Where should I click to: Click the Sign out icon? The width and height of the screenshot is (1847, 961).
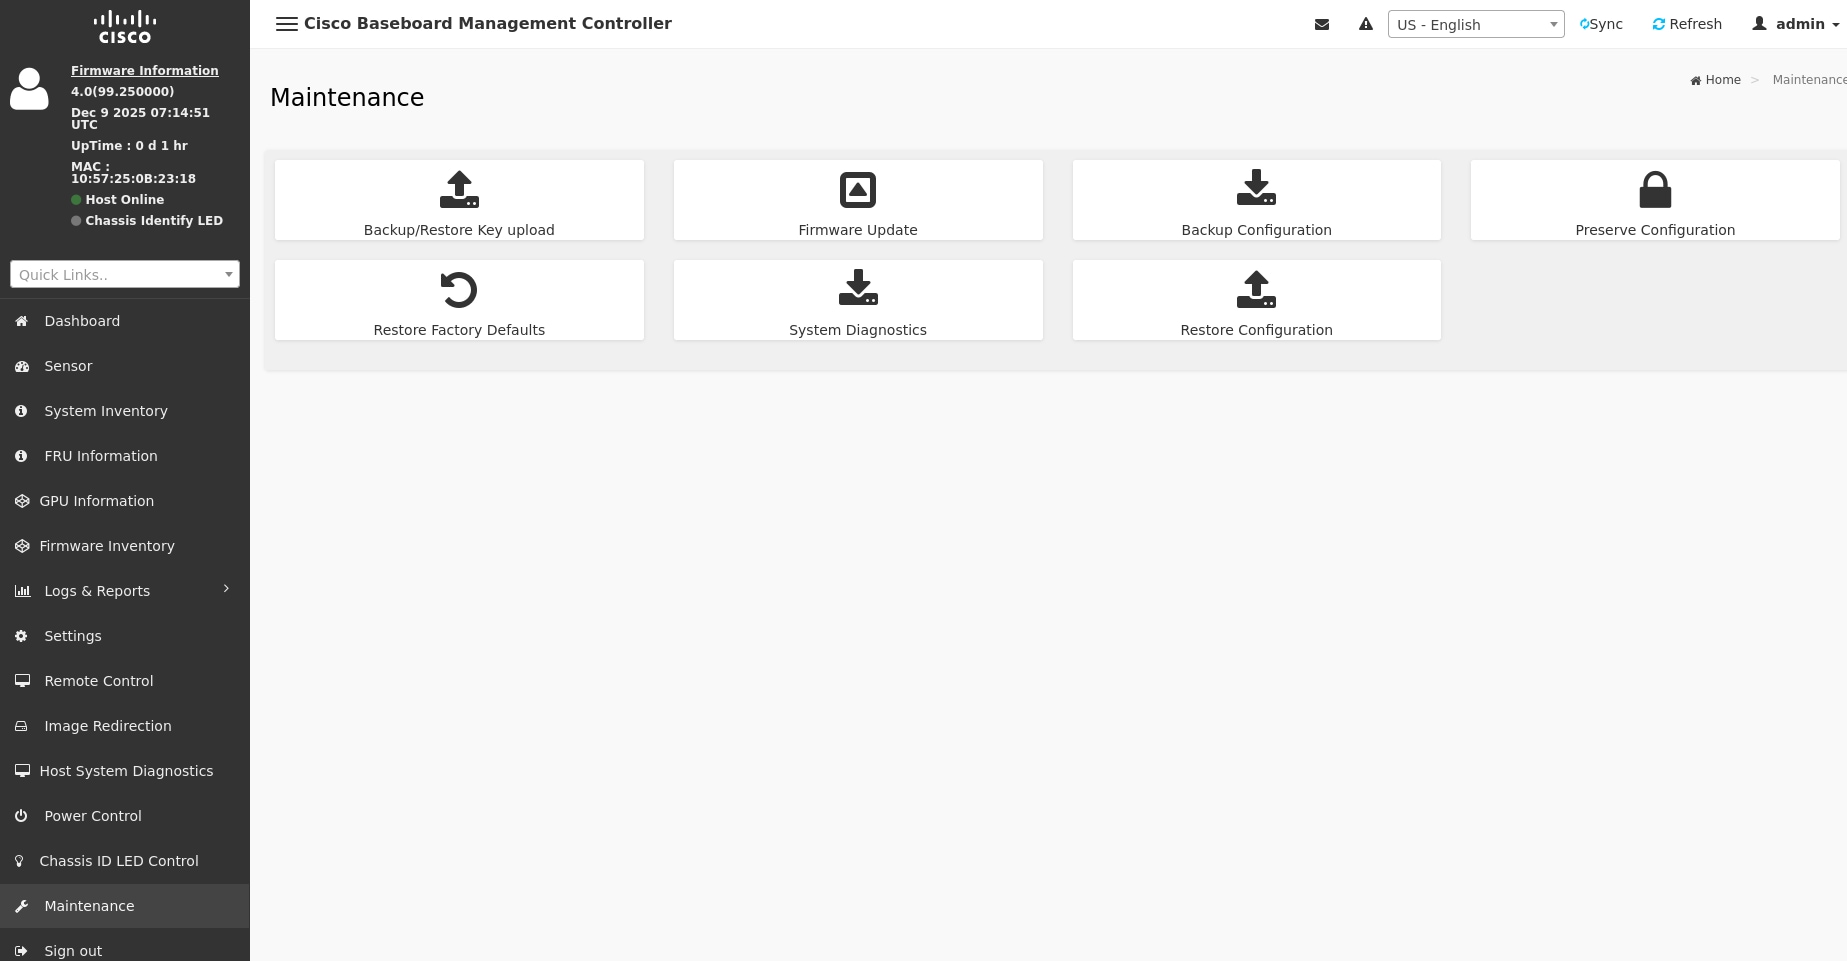(x=21, y=951)
